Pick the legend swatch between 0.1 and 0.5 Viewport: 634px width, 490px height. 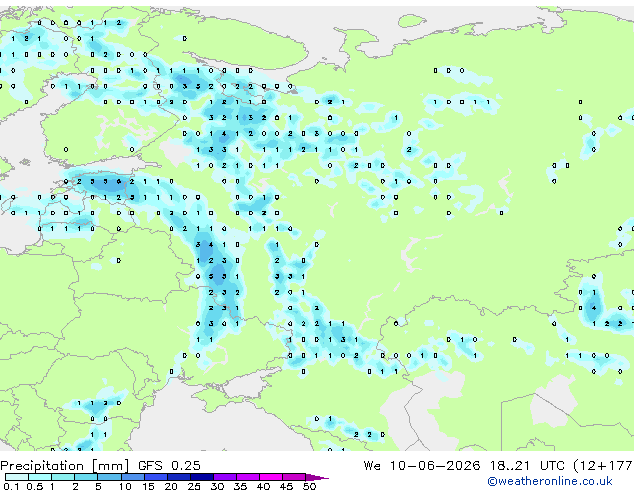(x=17, y=477)
